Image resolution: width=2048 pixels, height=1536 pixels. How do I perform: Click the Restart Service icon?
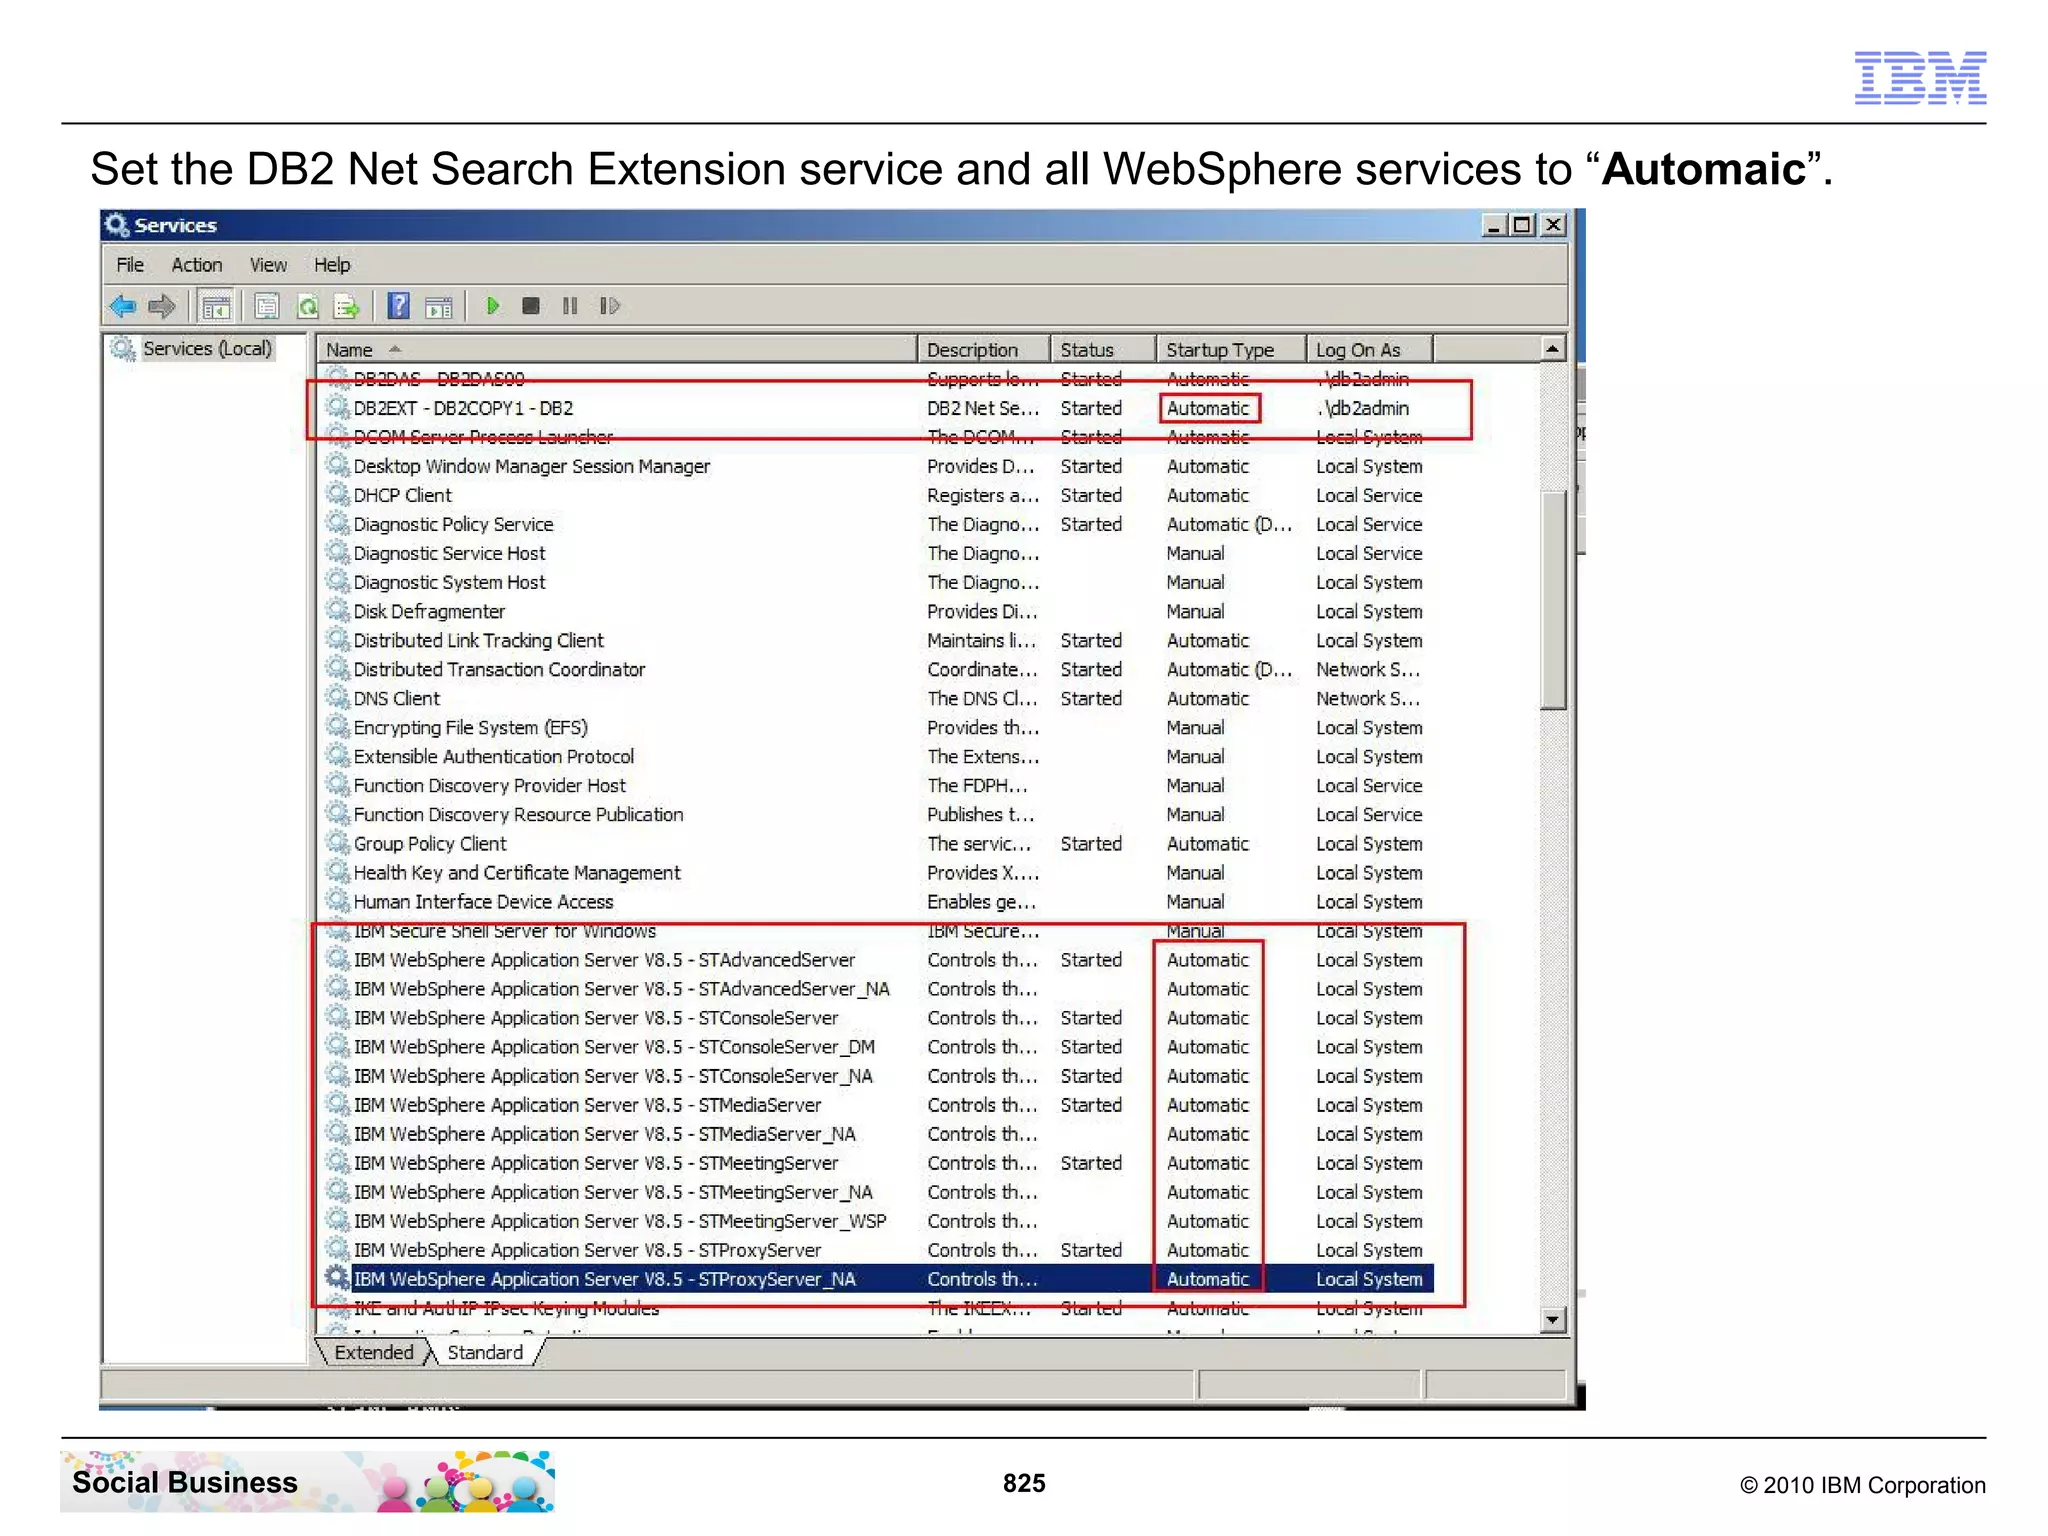click(x=610, y=306)
